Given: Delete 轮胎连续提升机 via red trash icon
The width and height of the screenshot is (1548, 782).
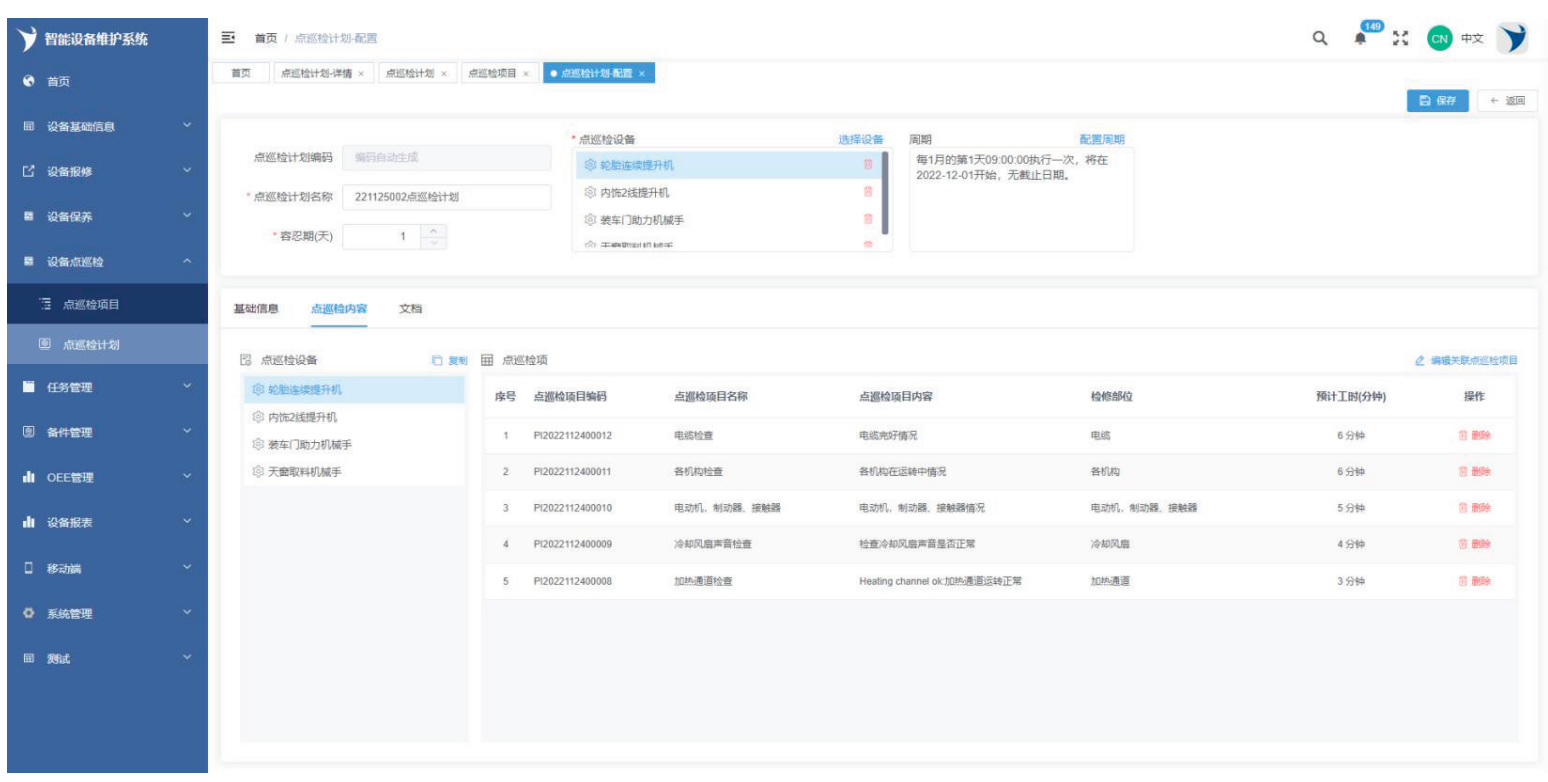Looking at the screenshot, I should coord(868,165).
